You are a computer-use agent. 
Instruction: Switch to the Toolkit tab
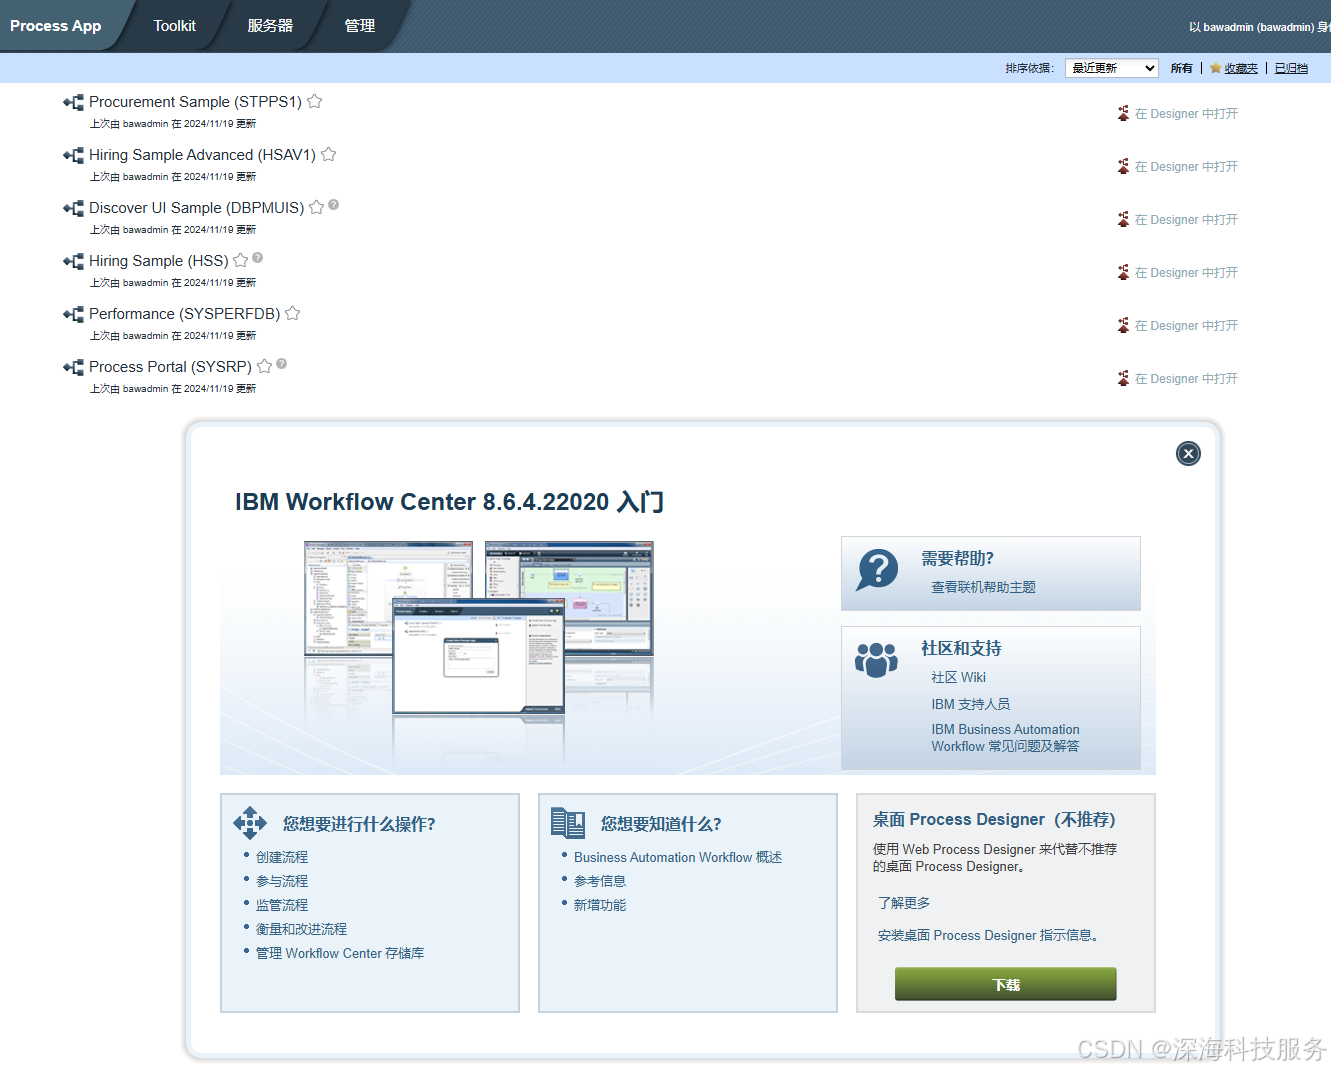[x=175, y=26]
